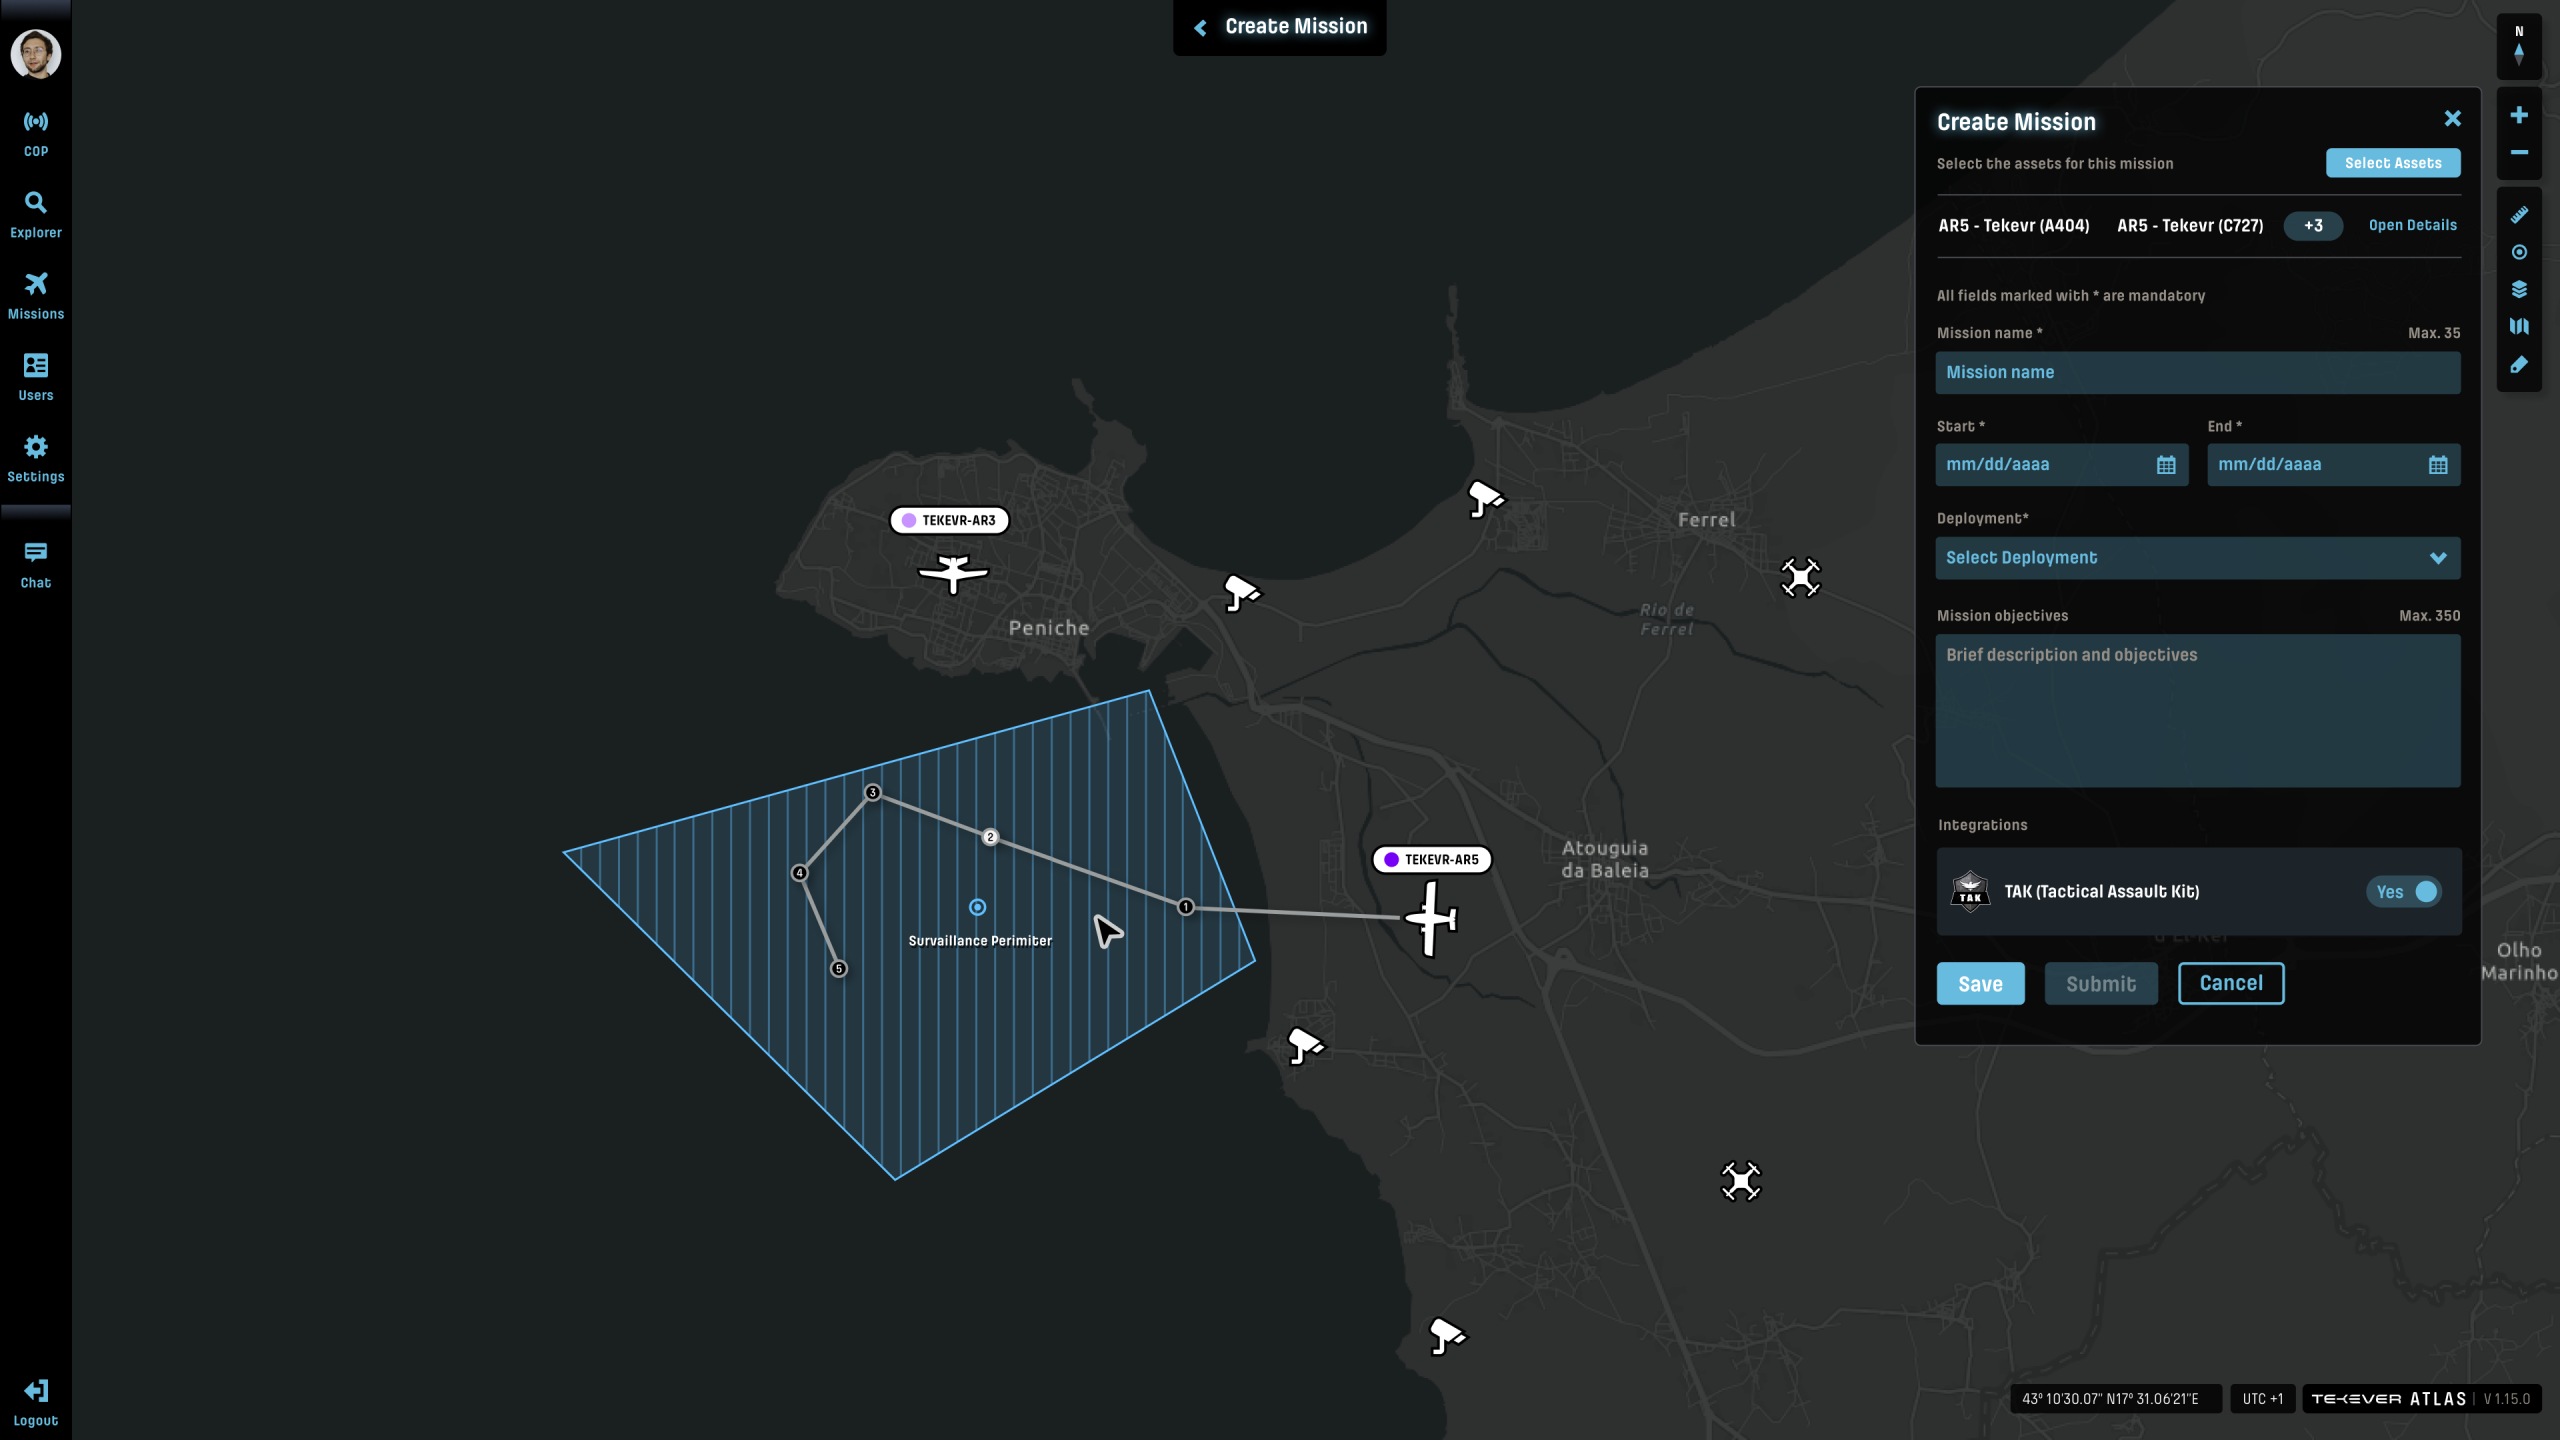Open the End date calendar picker
2560x1440 pixels.
pos(2437,465)
